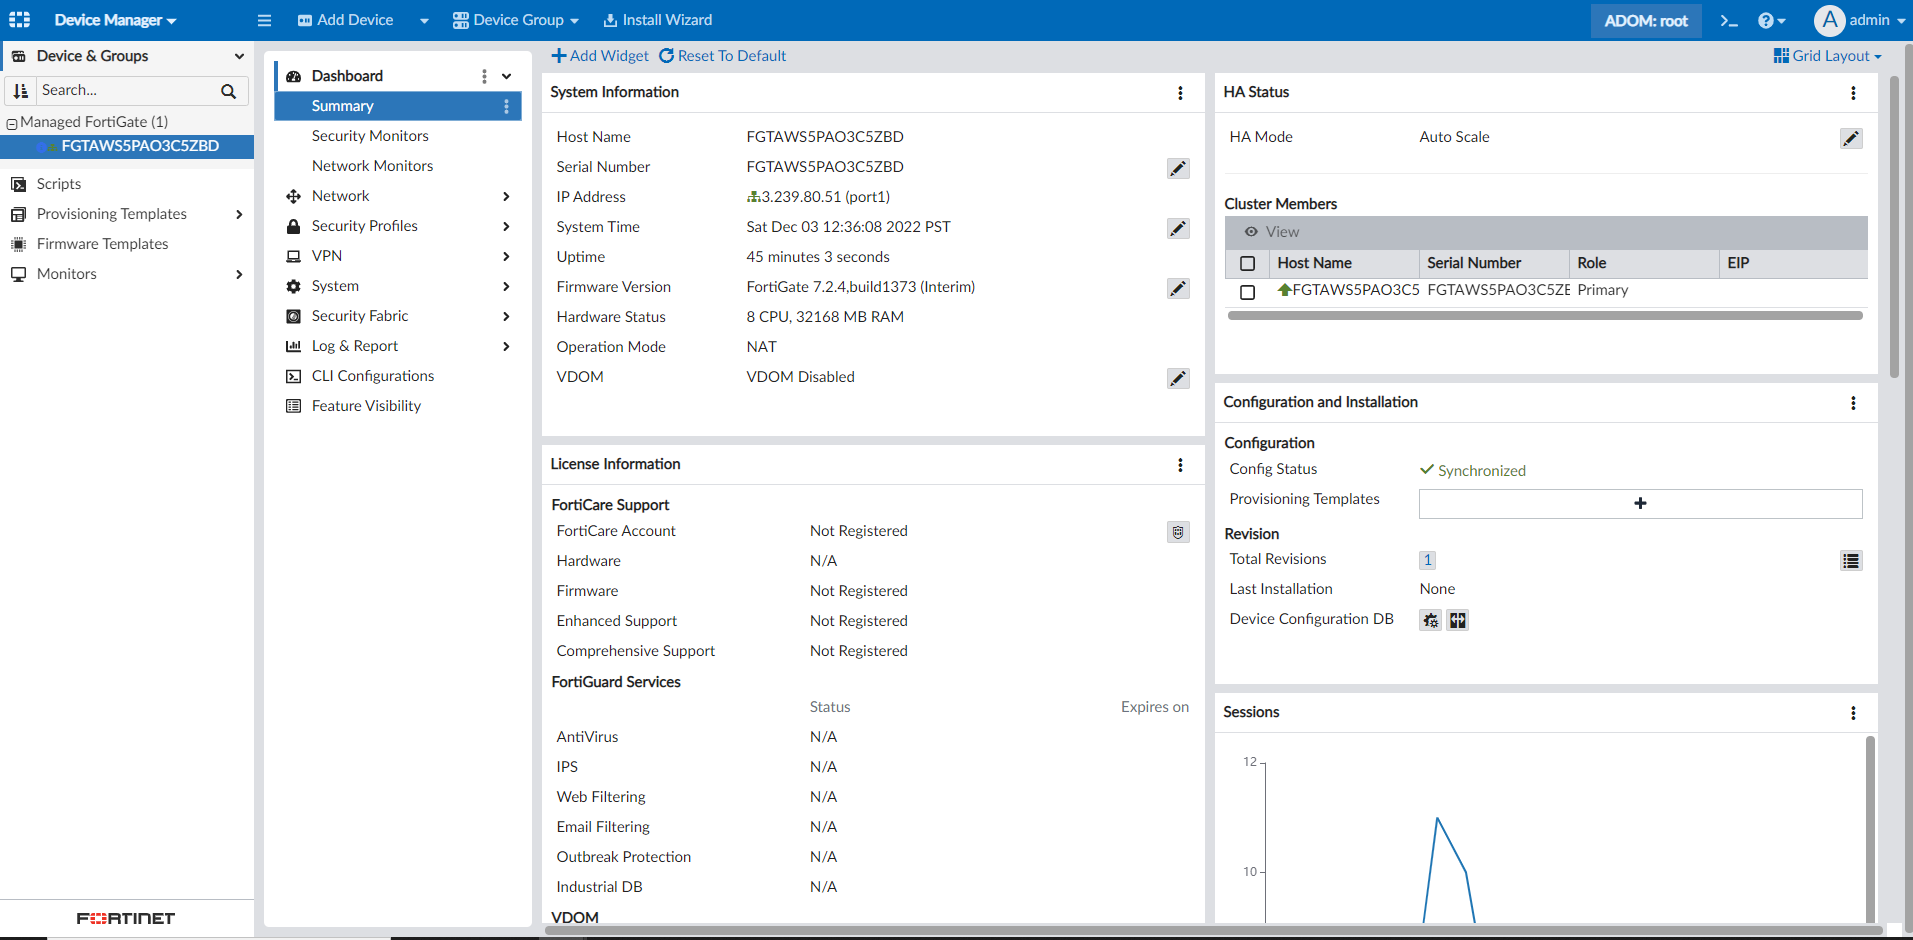The height and width of the screenshot is (940, 1913).
Task: Open the Device Group dropdown
Action: pos(516,20)
